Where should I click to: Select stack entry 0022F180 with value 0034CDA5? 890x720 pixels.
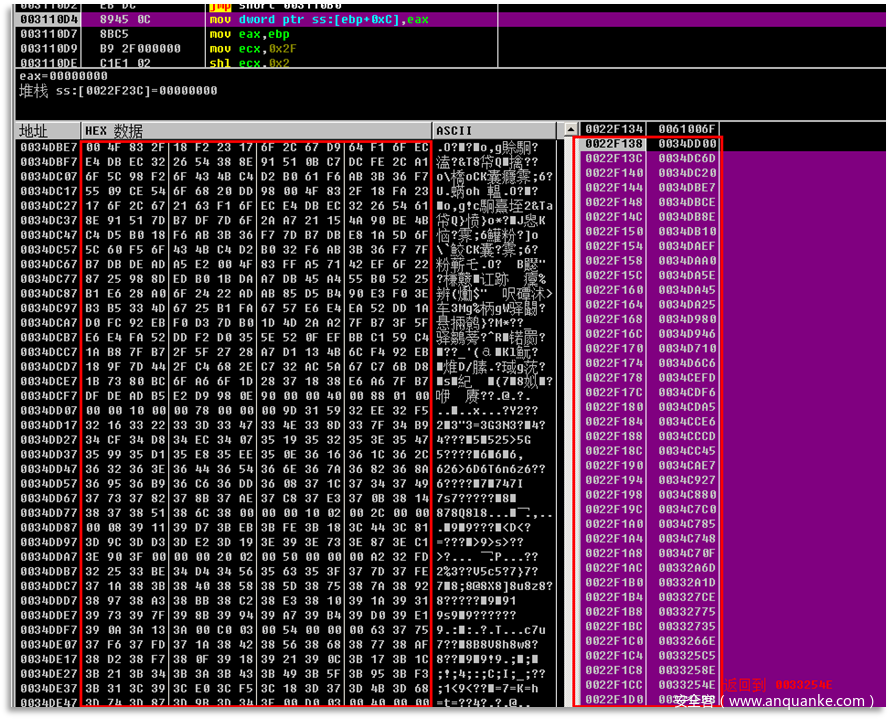[650, 407]
